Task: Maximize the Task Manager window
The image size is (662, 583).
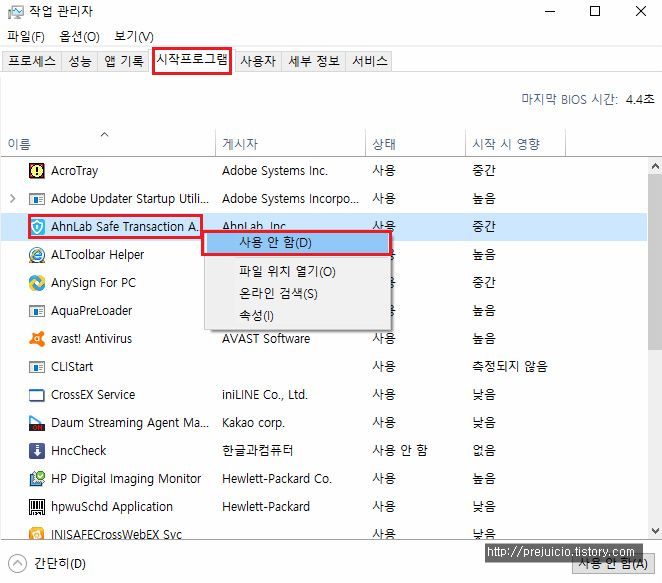Action: [x=595, y=11]
